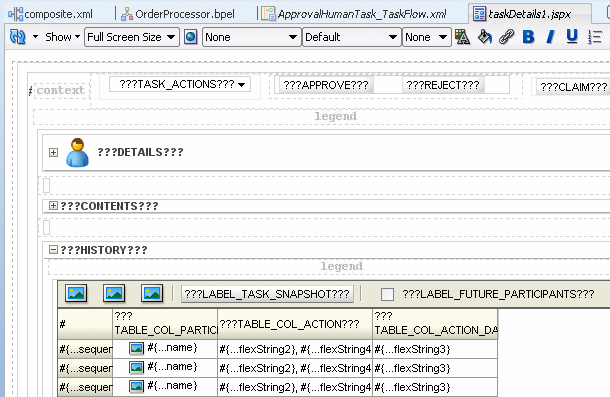
Task: Toggle bold formatting
Action: 528,37
